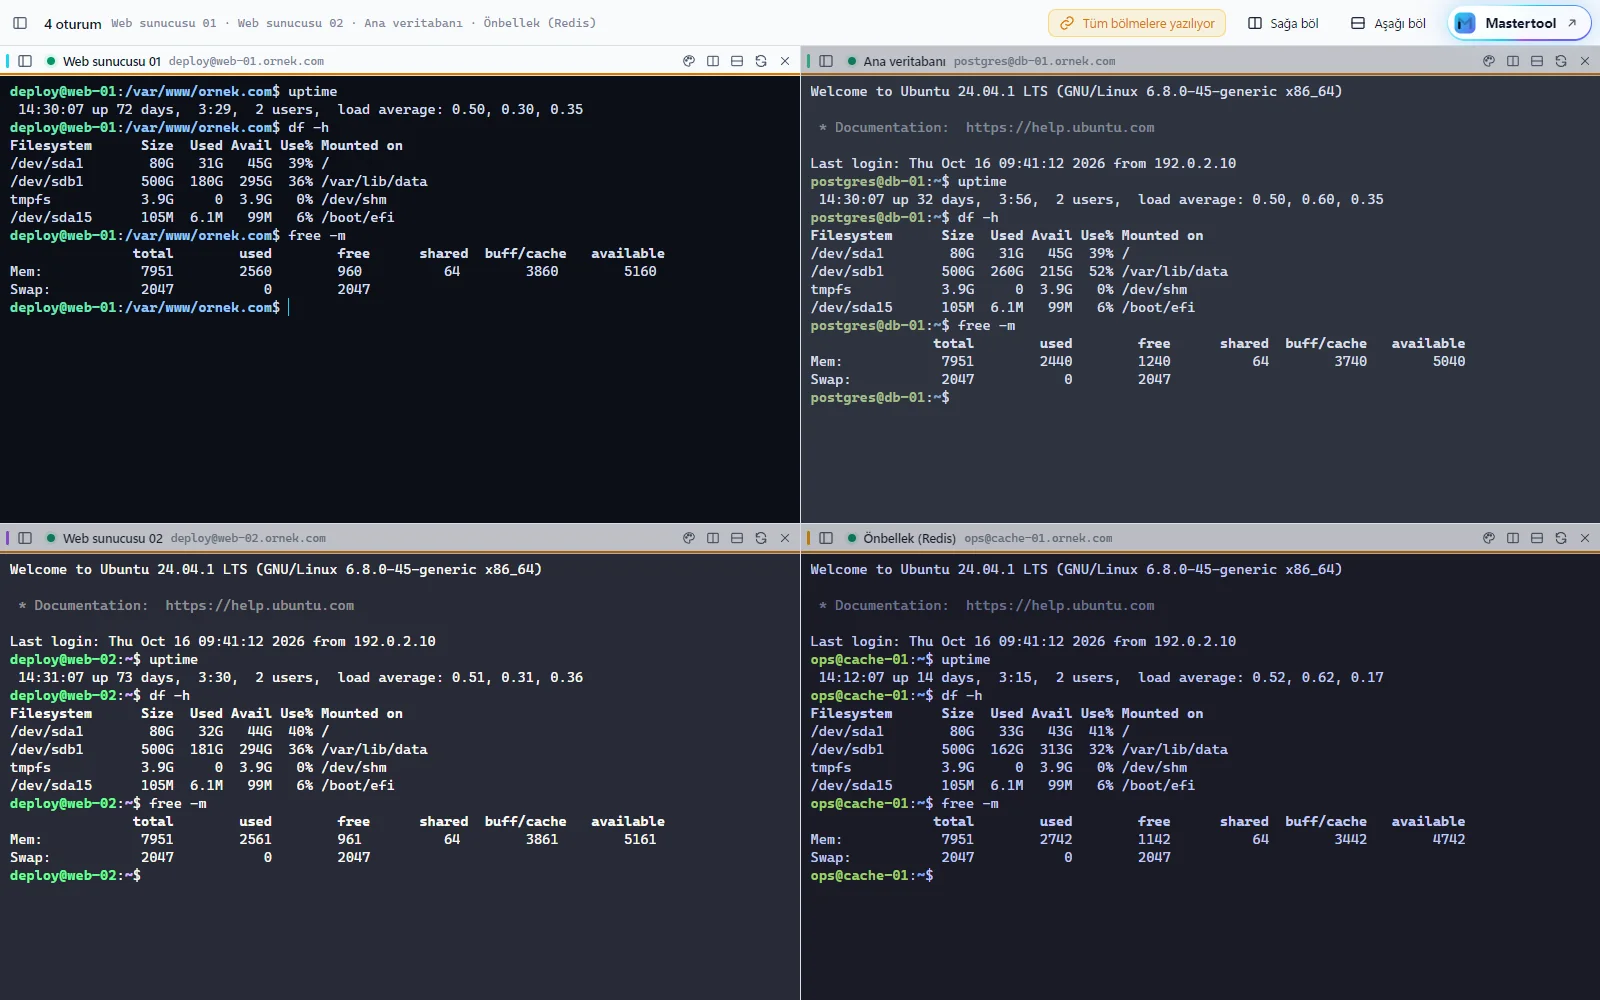Select 'Önbellek (Redis)' pane title
Screen dimensions: 1600x1000
coord(910,538)
